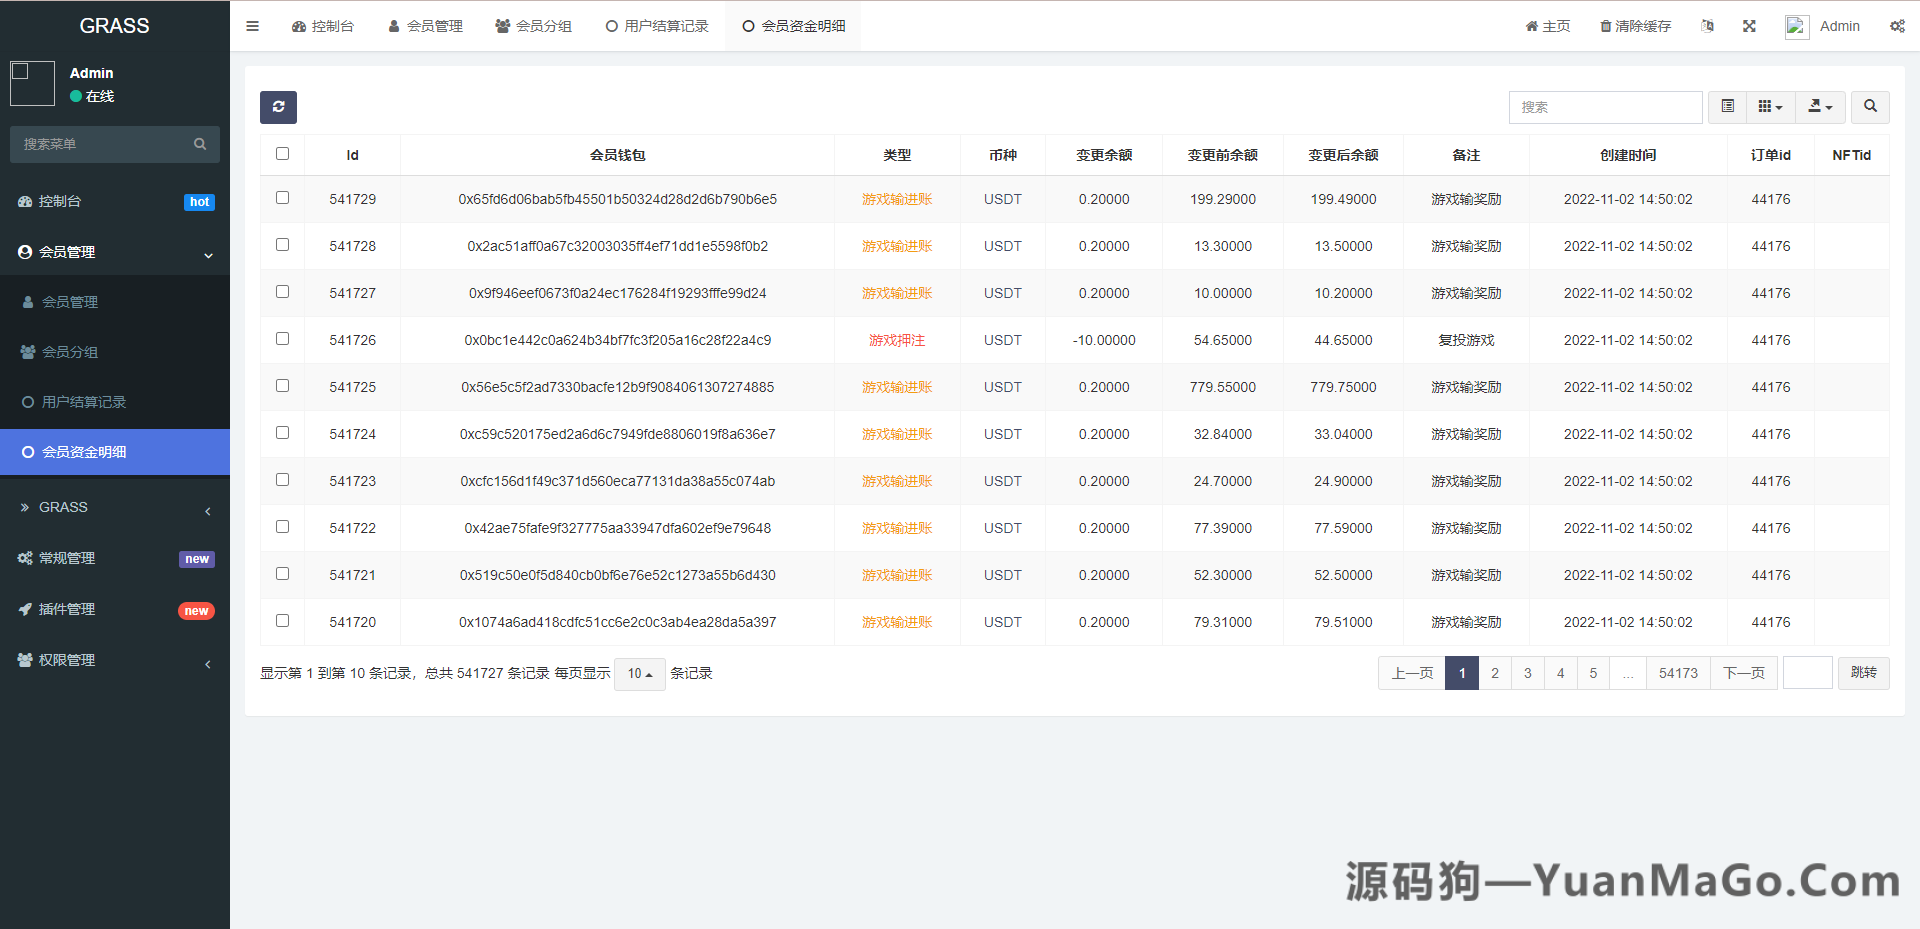Toggle the sidebar hamburger menu icon
Screen dimensions: 1920x929
pos(252,26)
